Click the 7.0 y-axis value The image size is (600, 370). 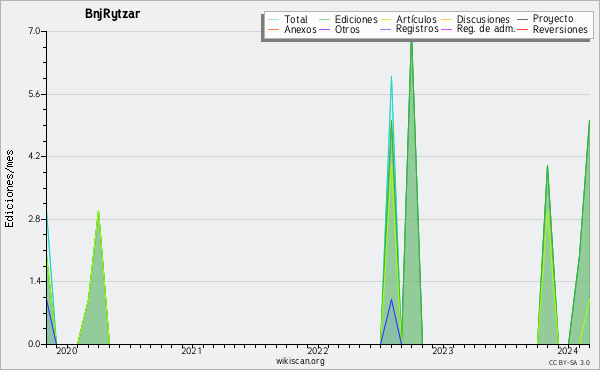click(x=34, y=31)
